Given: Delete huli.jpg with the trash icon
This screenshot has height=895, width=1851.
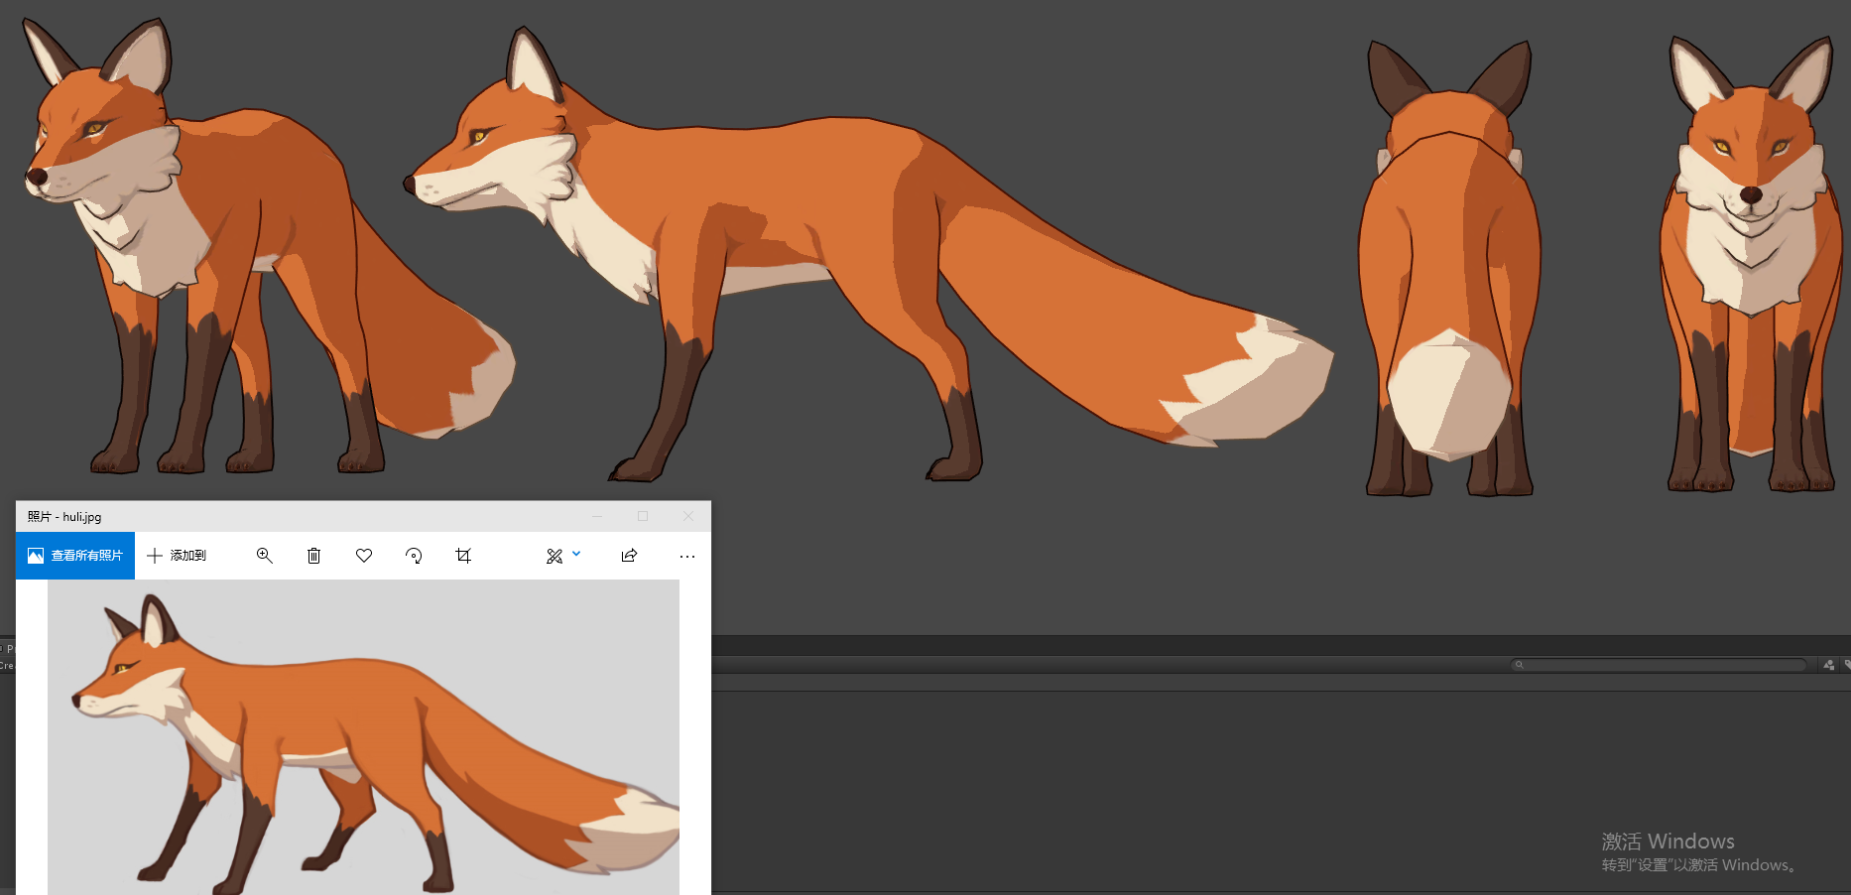Looking at the screenshot, I should point(314,555).
